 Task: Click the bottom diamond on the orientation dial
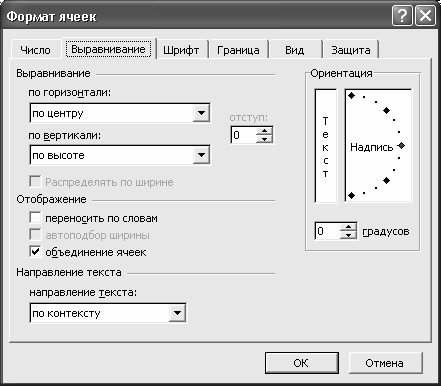352,195
